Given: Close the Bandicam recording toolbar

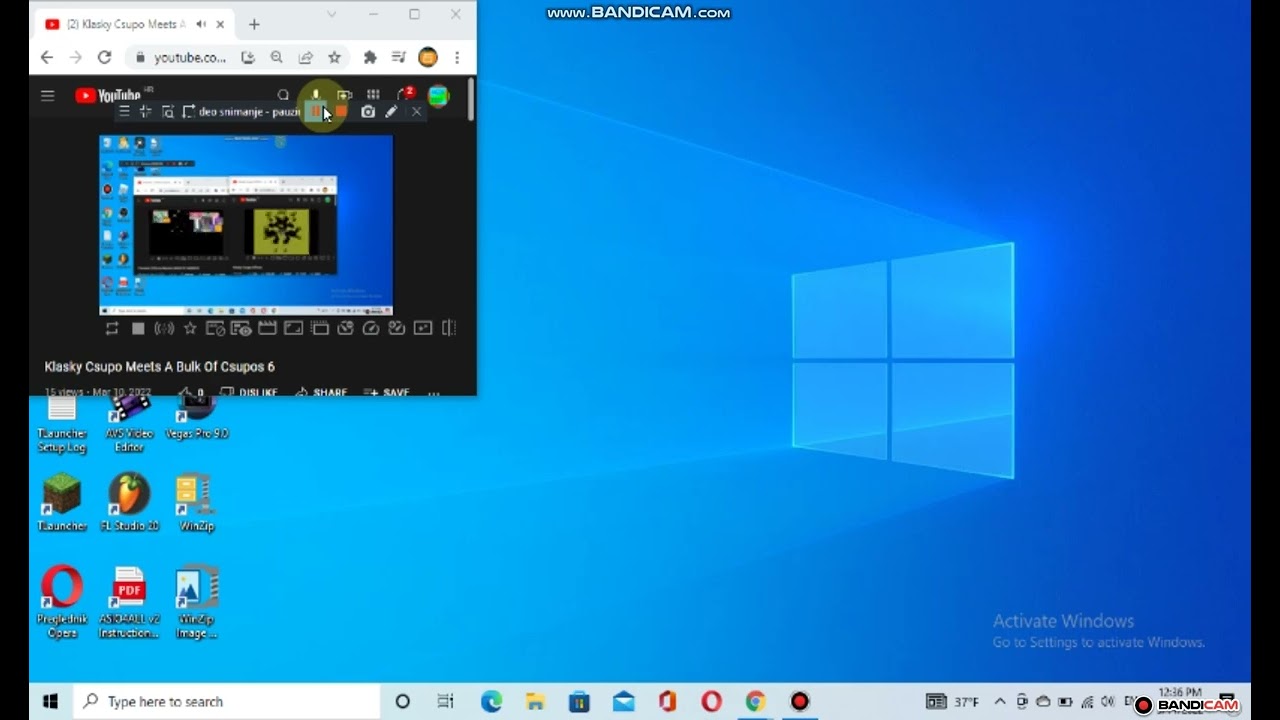Looking at the screenshot, I should click(x=417, y=112).
